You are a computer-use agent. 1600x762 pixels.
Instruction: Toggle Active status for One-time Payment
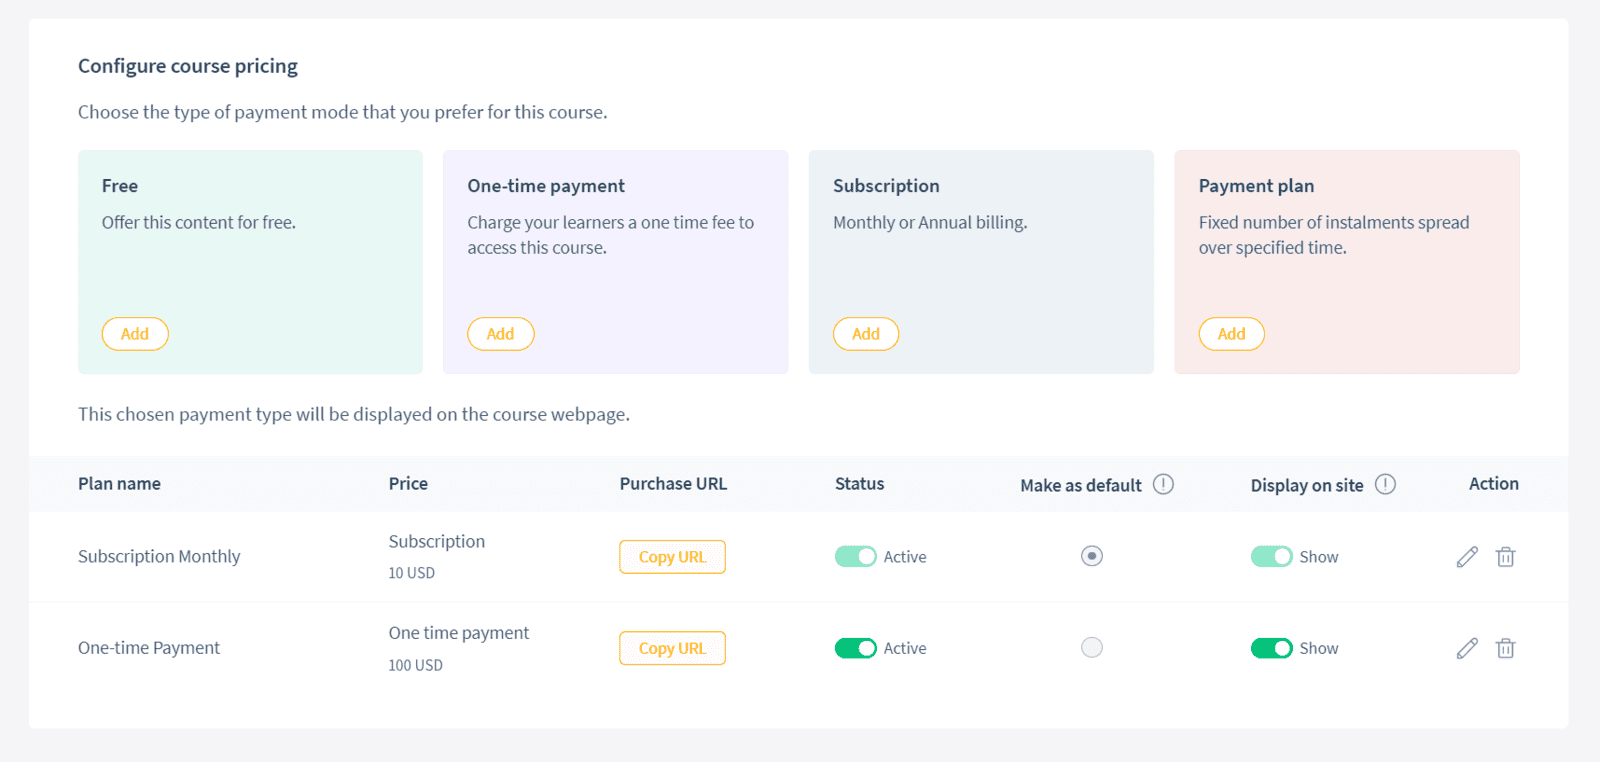[856, 648]
